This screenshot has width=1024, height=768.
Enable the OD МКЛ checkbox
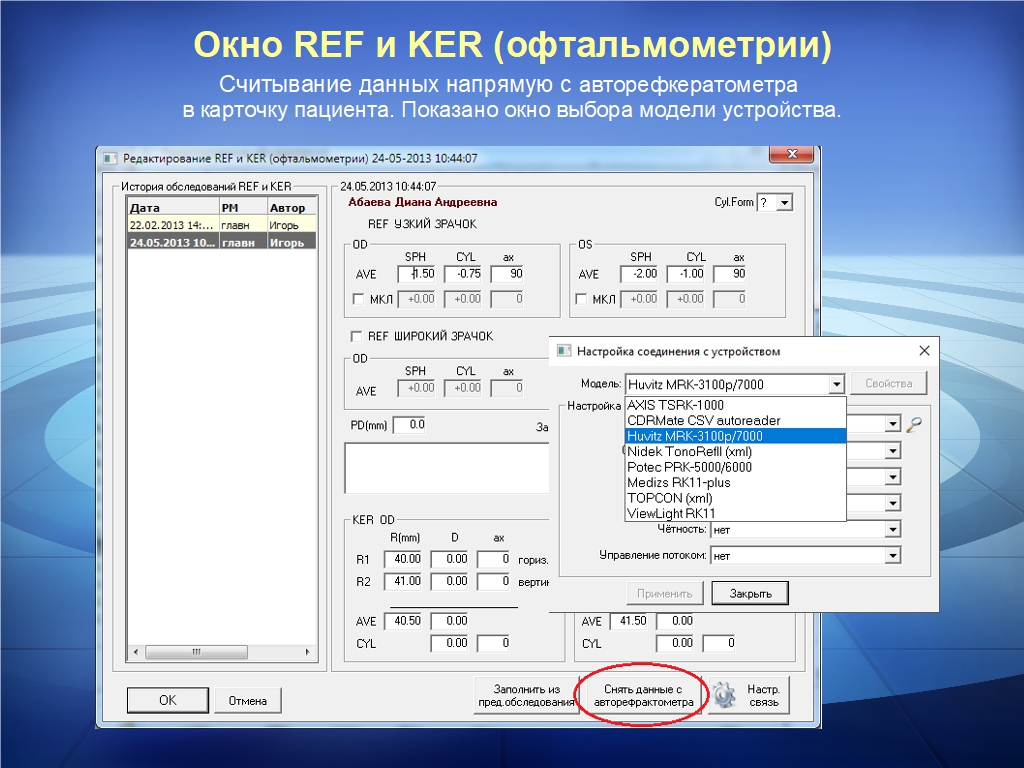click(x=358, y=299)
